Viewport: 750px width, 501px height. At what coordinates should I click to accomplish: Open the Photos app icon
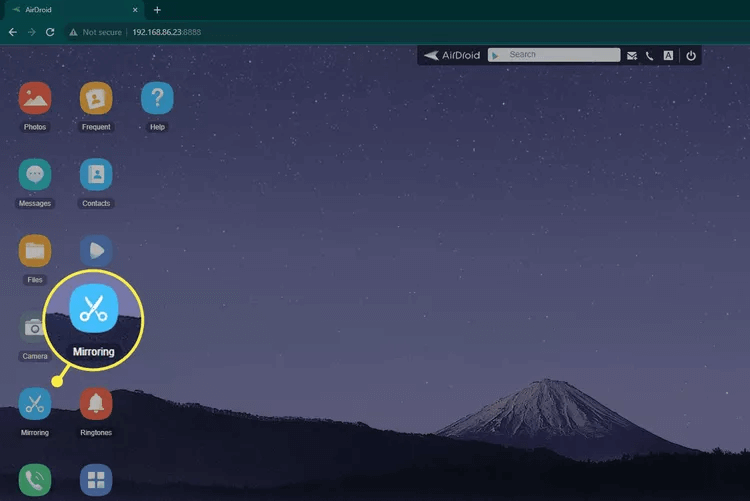coord(35,99)
